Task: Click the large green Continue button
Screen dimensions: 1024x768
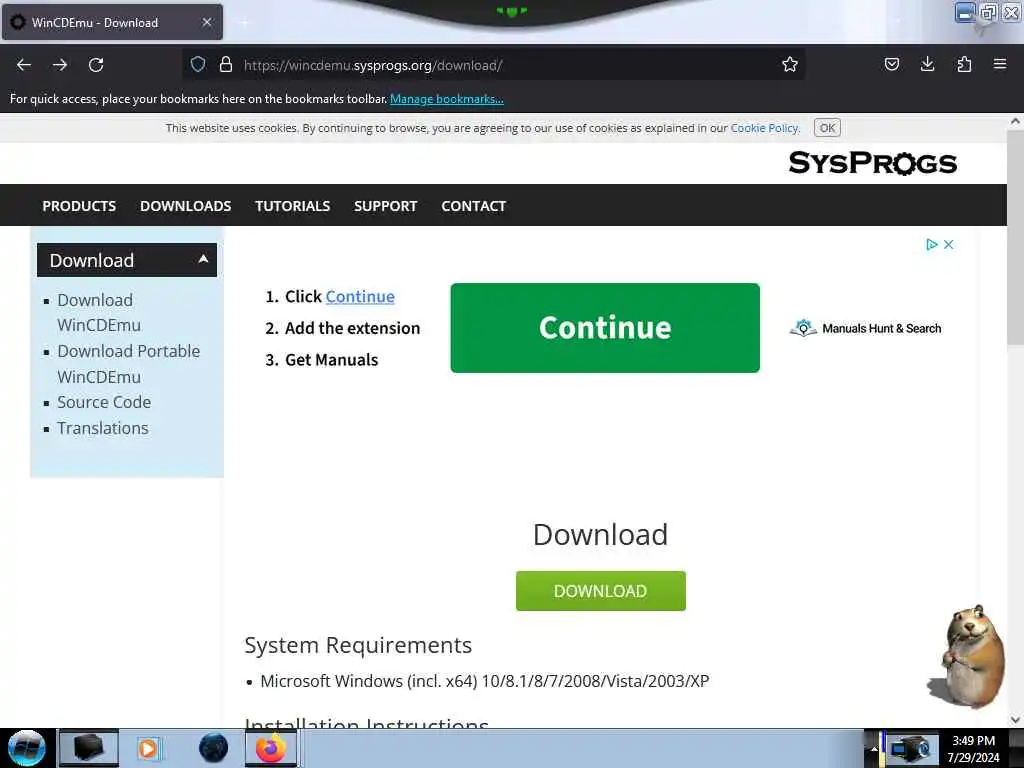Action: coord(605,328)
